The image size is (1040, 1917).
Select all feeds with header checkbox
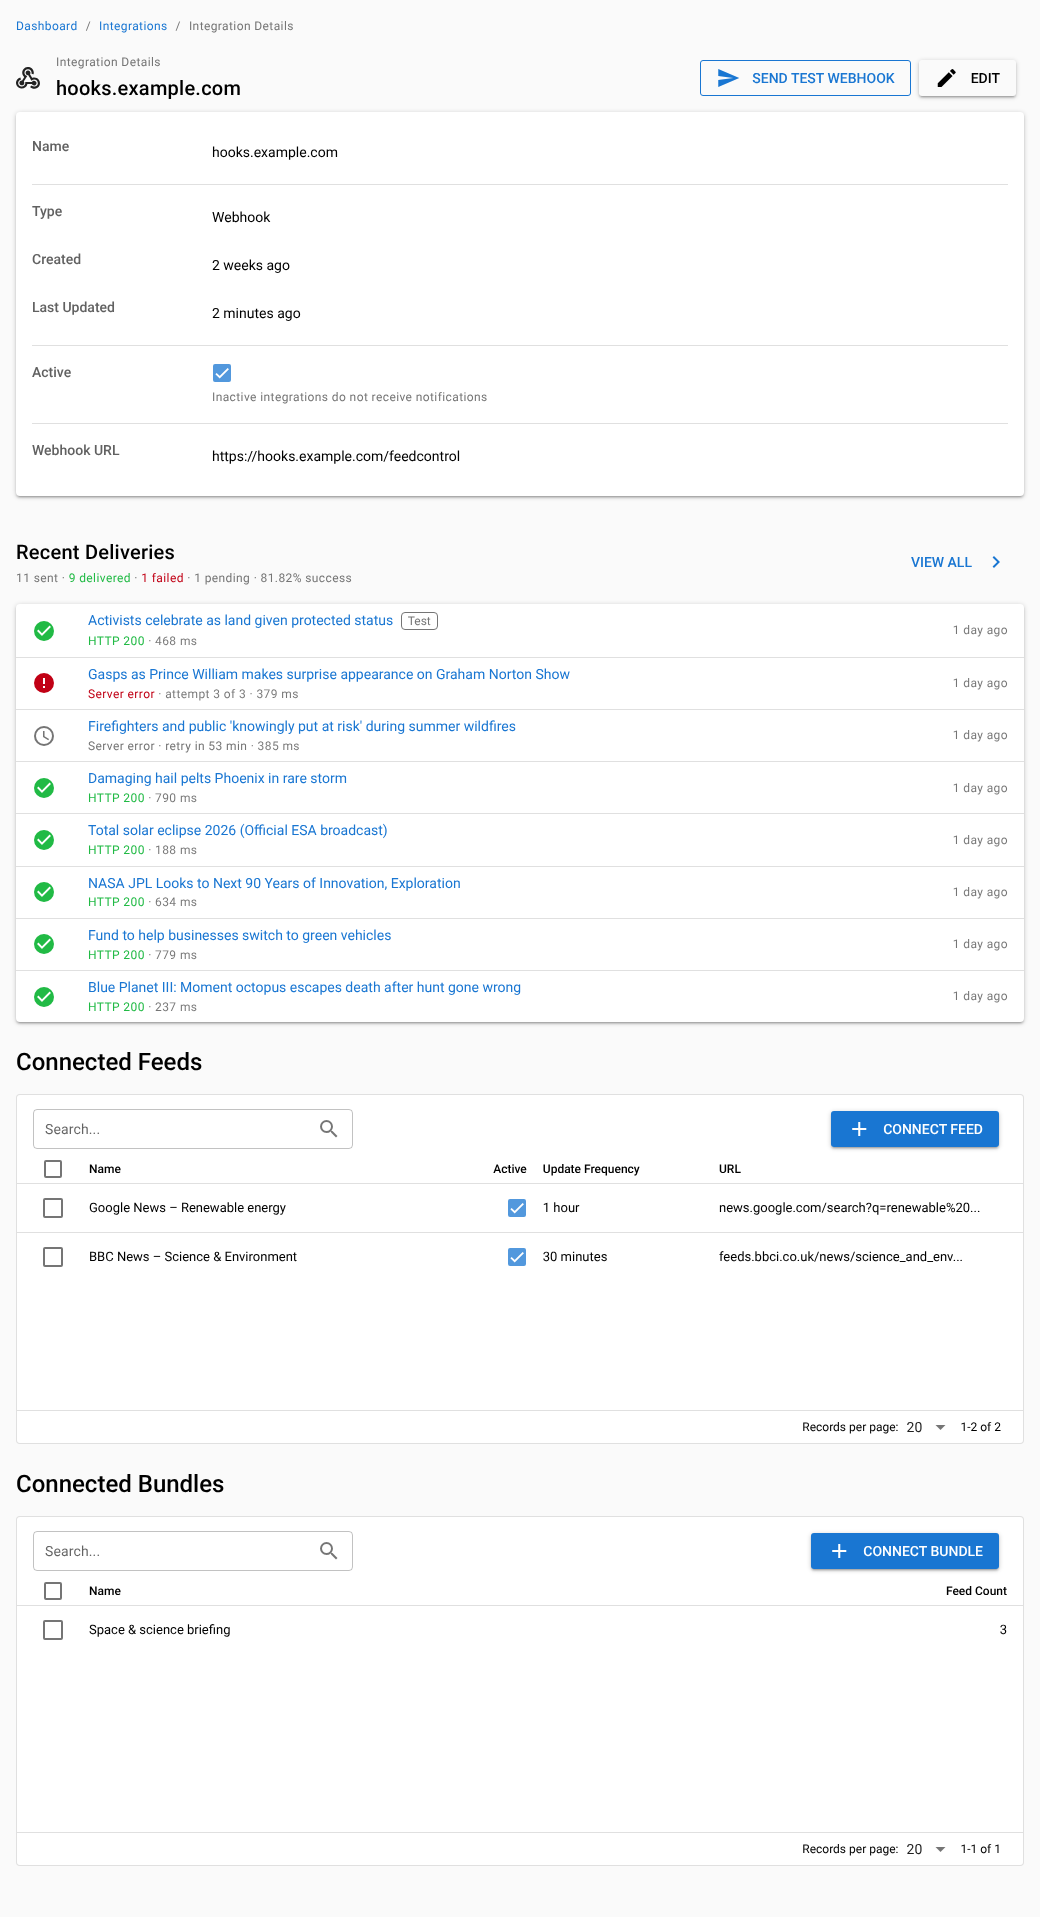pos(53,1169)
